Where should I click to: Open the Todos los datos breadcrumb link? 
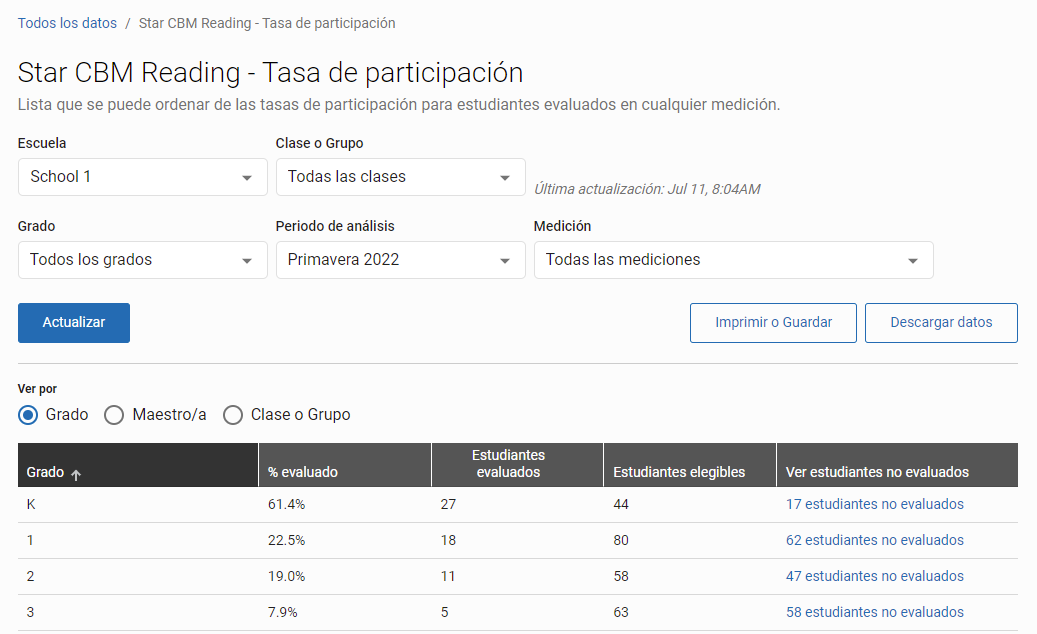(67, 23)
